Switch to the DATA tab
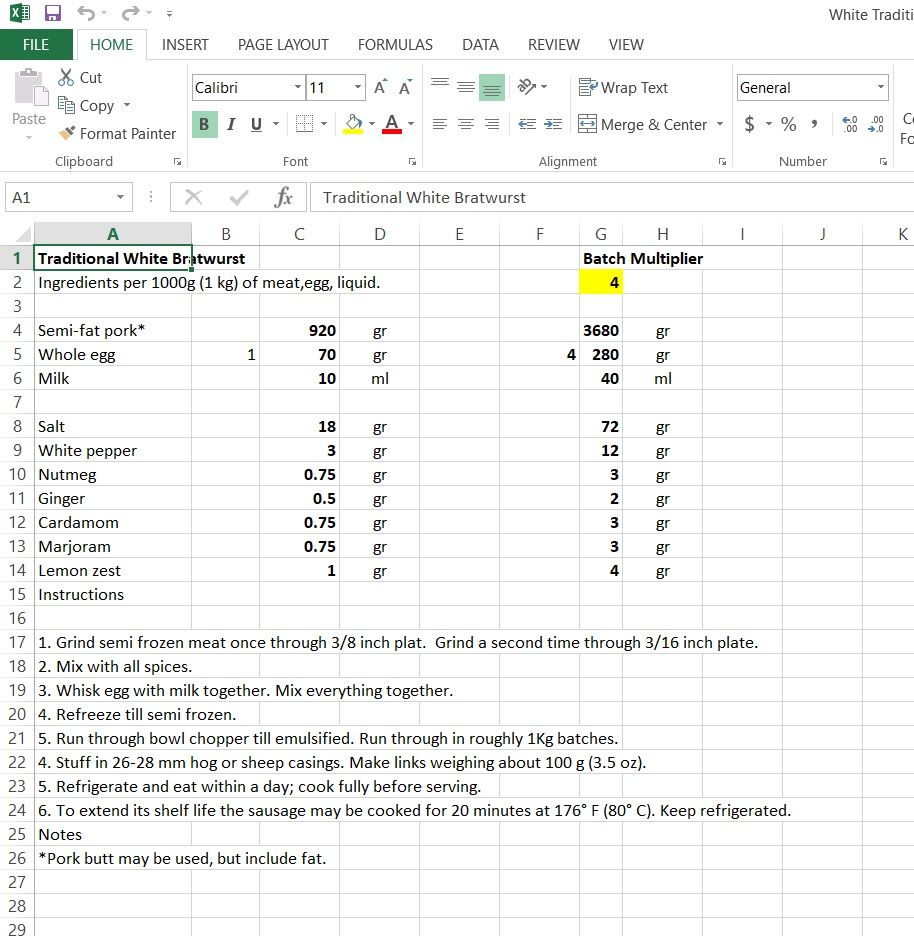914x936 pixels. point(480,45)
